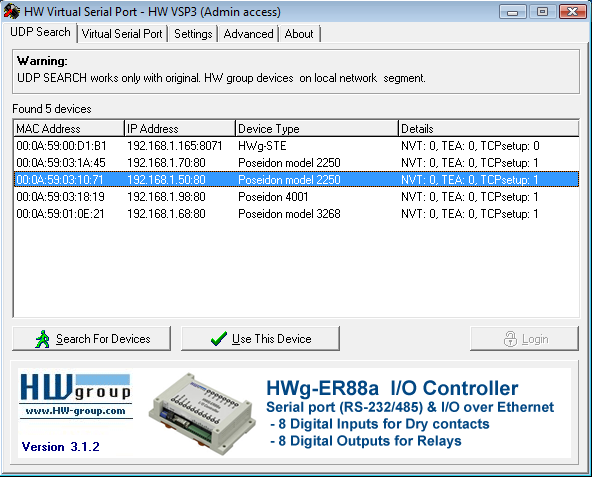Click the Poseidon model 3268 device type cell
Screen dimensions: 592x477
tap(290, 214)
